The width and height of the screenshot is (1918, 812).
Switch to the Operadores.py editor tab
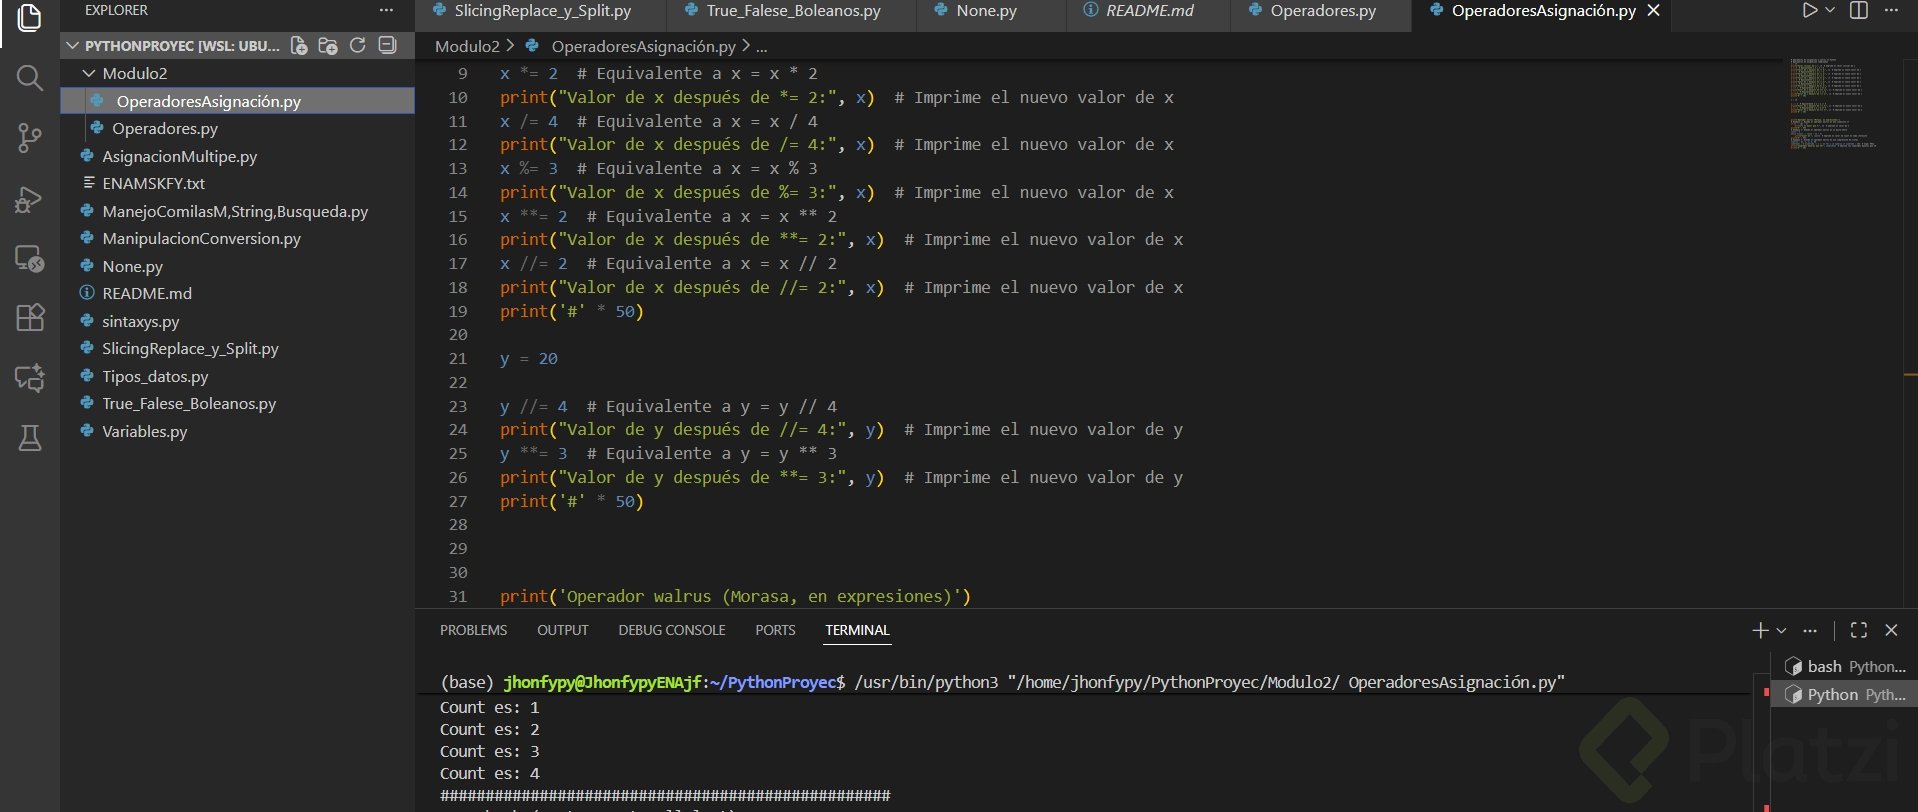[x=1322, y=11]
